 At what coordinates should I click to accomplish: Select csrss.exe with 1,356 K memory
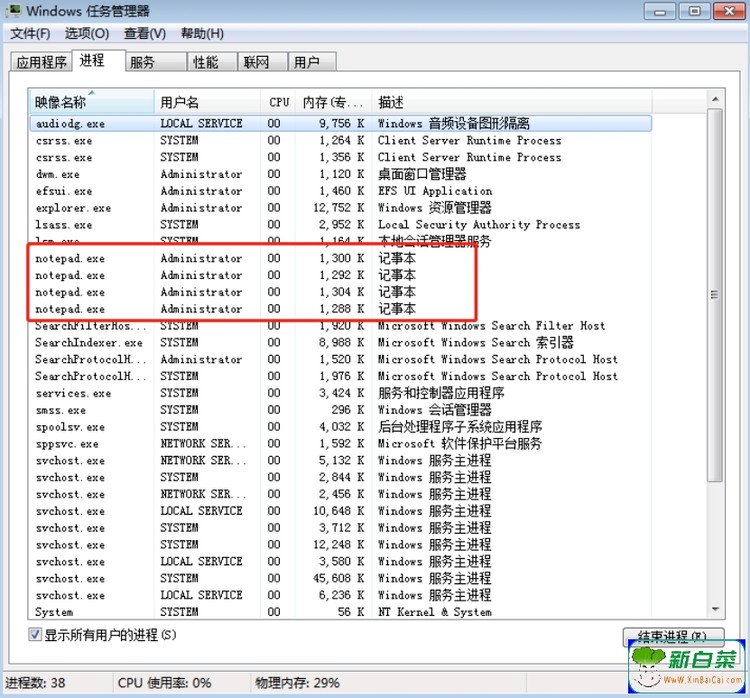[x=341, y=157]
